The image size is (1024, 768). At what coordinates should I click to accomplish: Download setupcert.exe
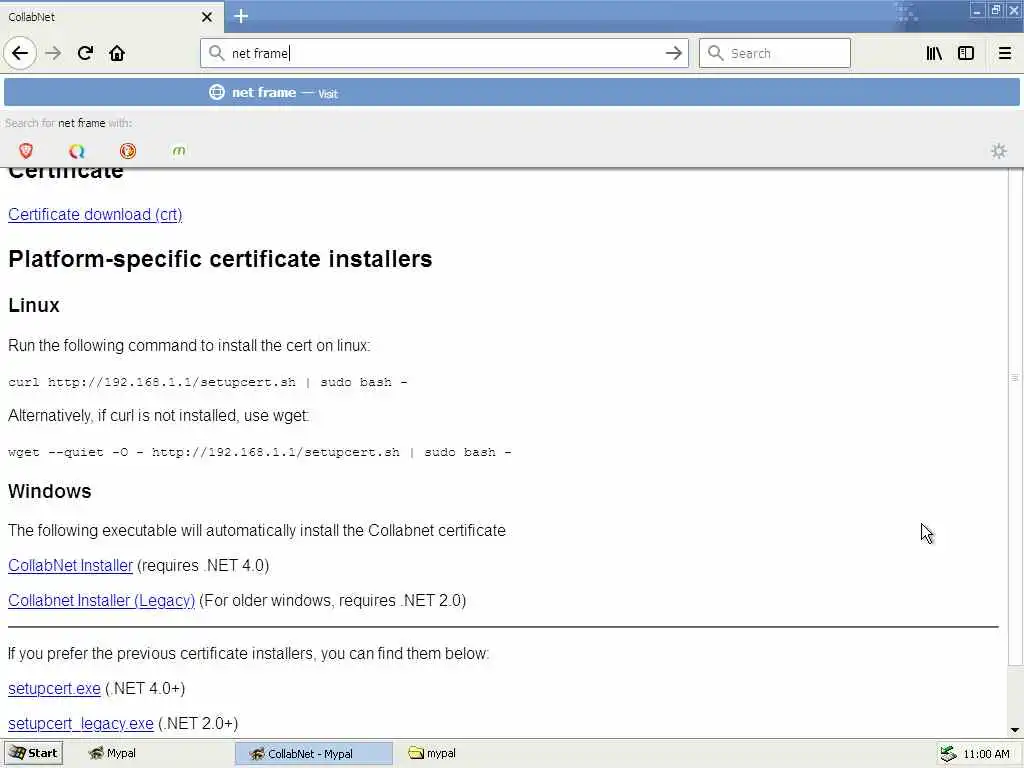[x=54, y=688]
